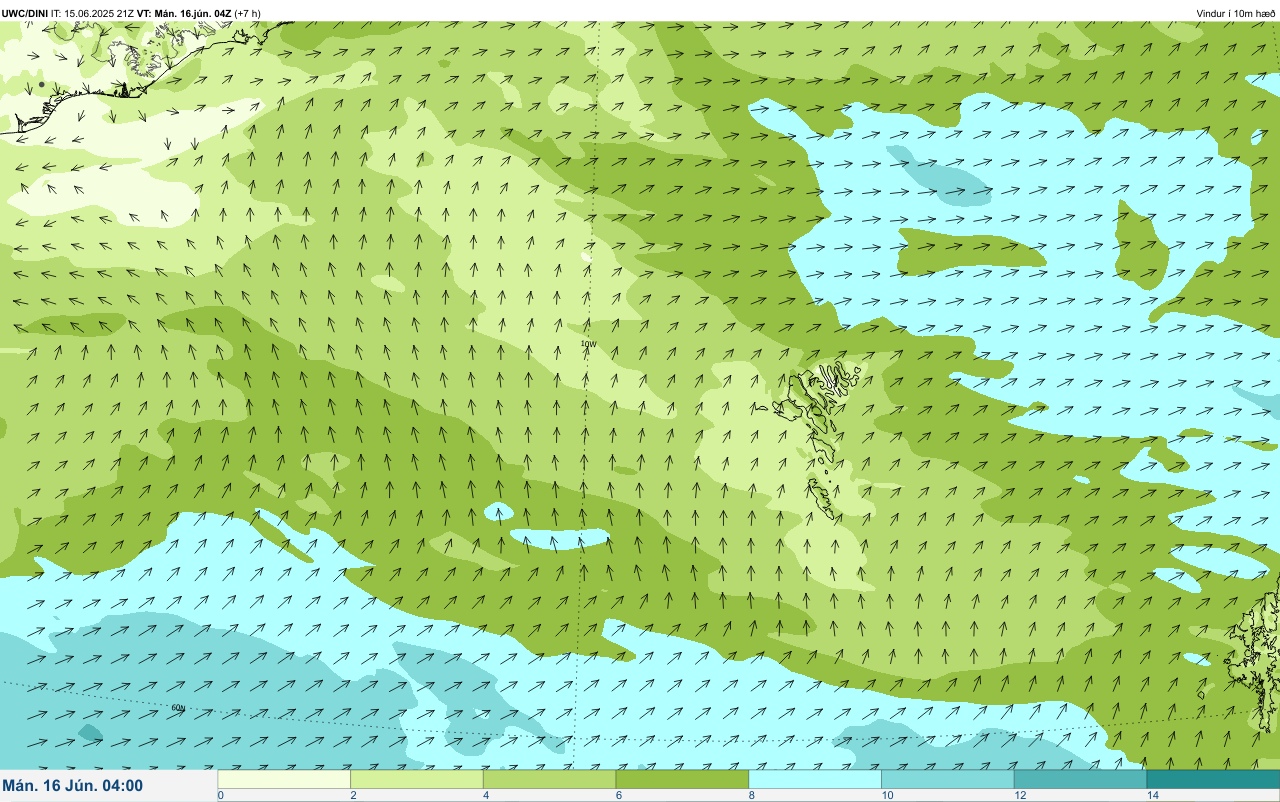Click the dark teal above-14 legend swatch
This screenshot has width=1280, height=802.
1213,779
